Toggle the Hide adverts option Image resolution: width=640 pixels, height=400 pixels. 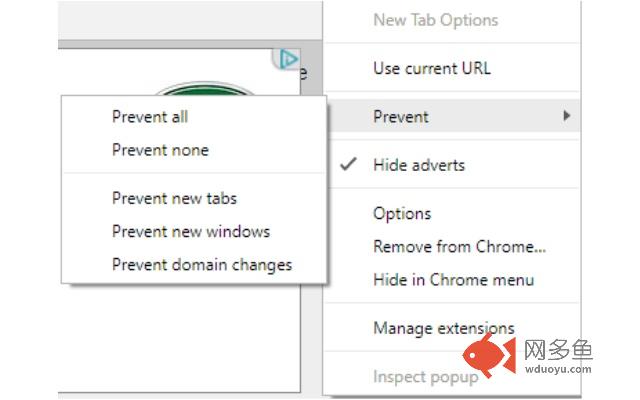[453, 165]
